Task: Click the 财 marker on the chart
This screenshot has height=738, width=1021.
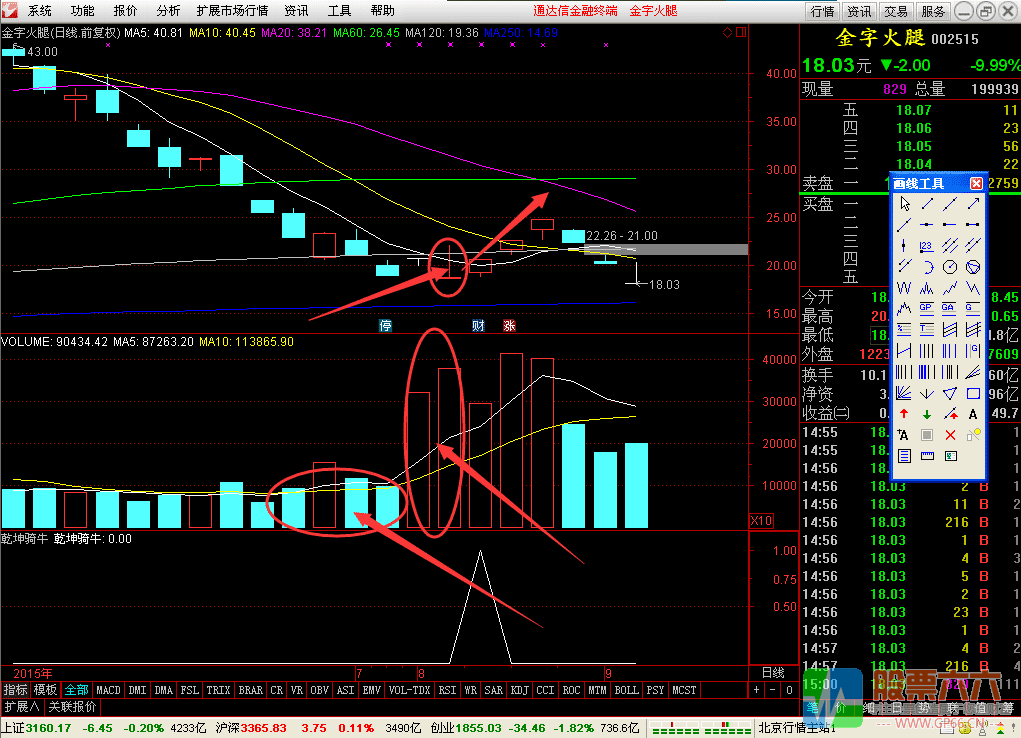Action: pos(479,326)
